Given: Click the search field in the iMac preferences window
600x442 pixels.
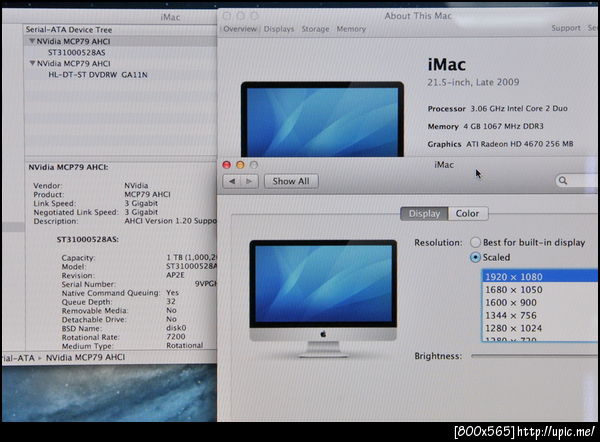Looking at the screenshot, I should pos(577,181).
